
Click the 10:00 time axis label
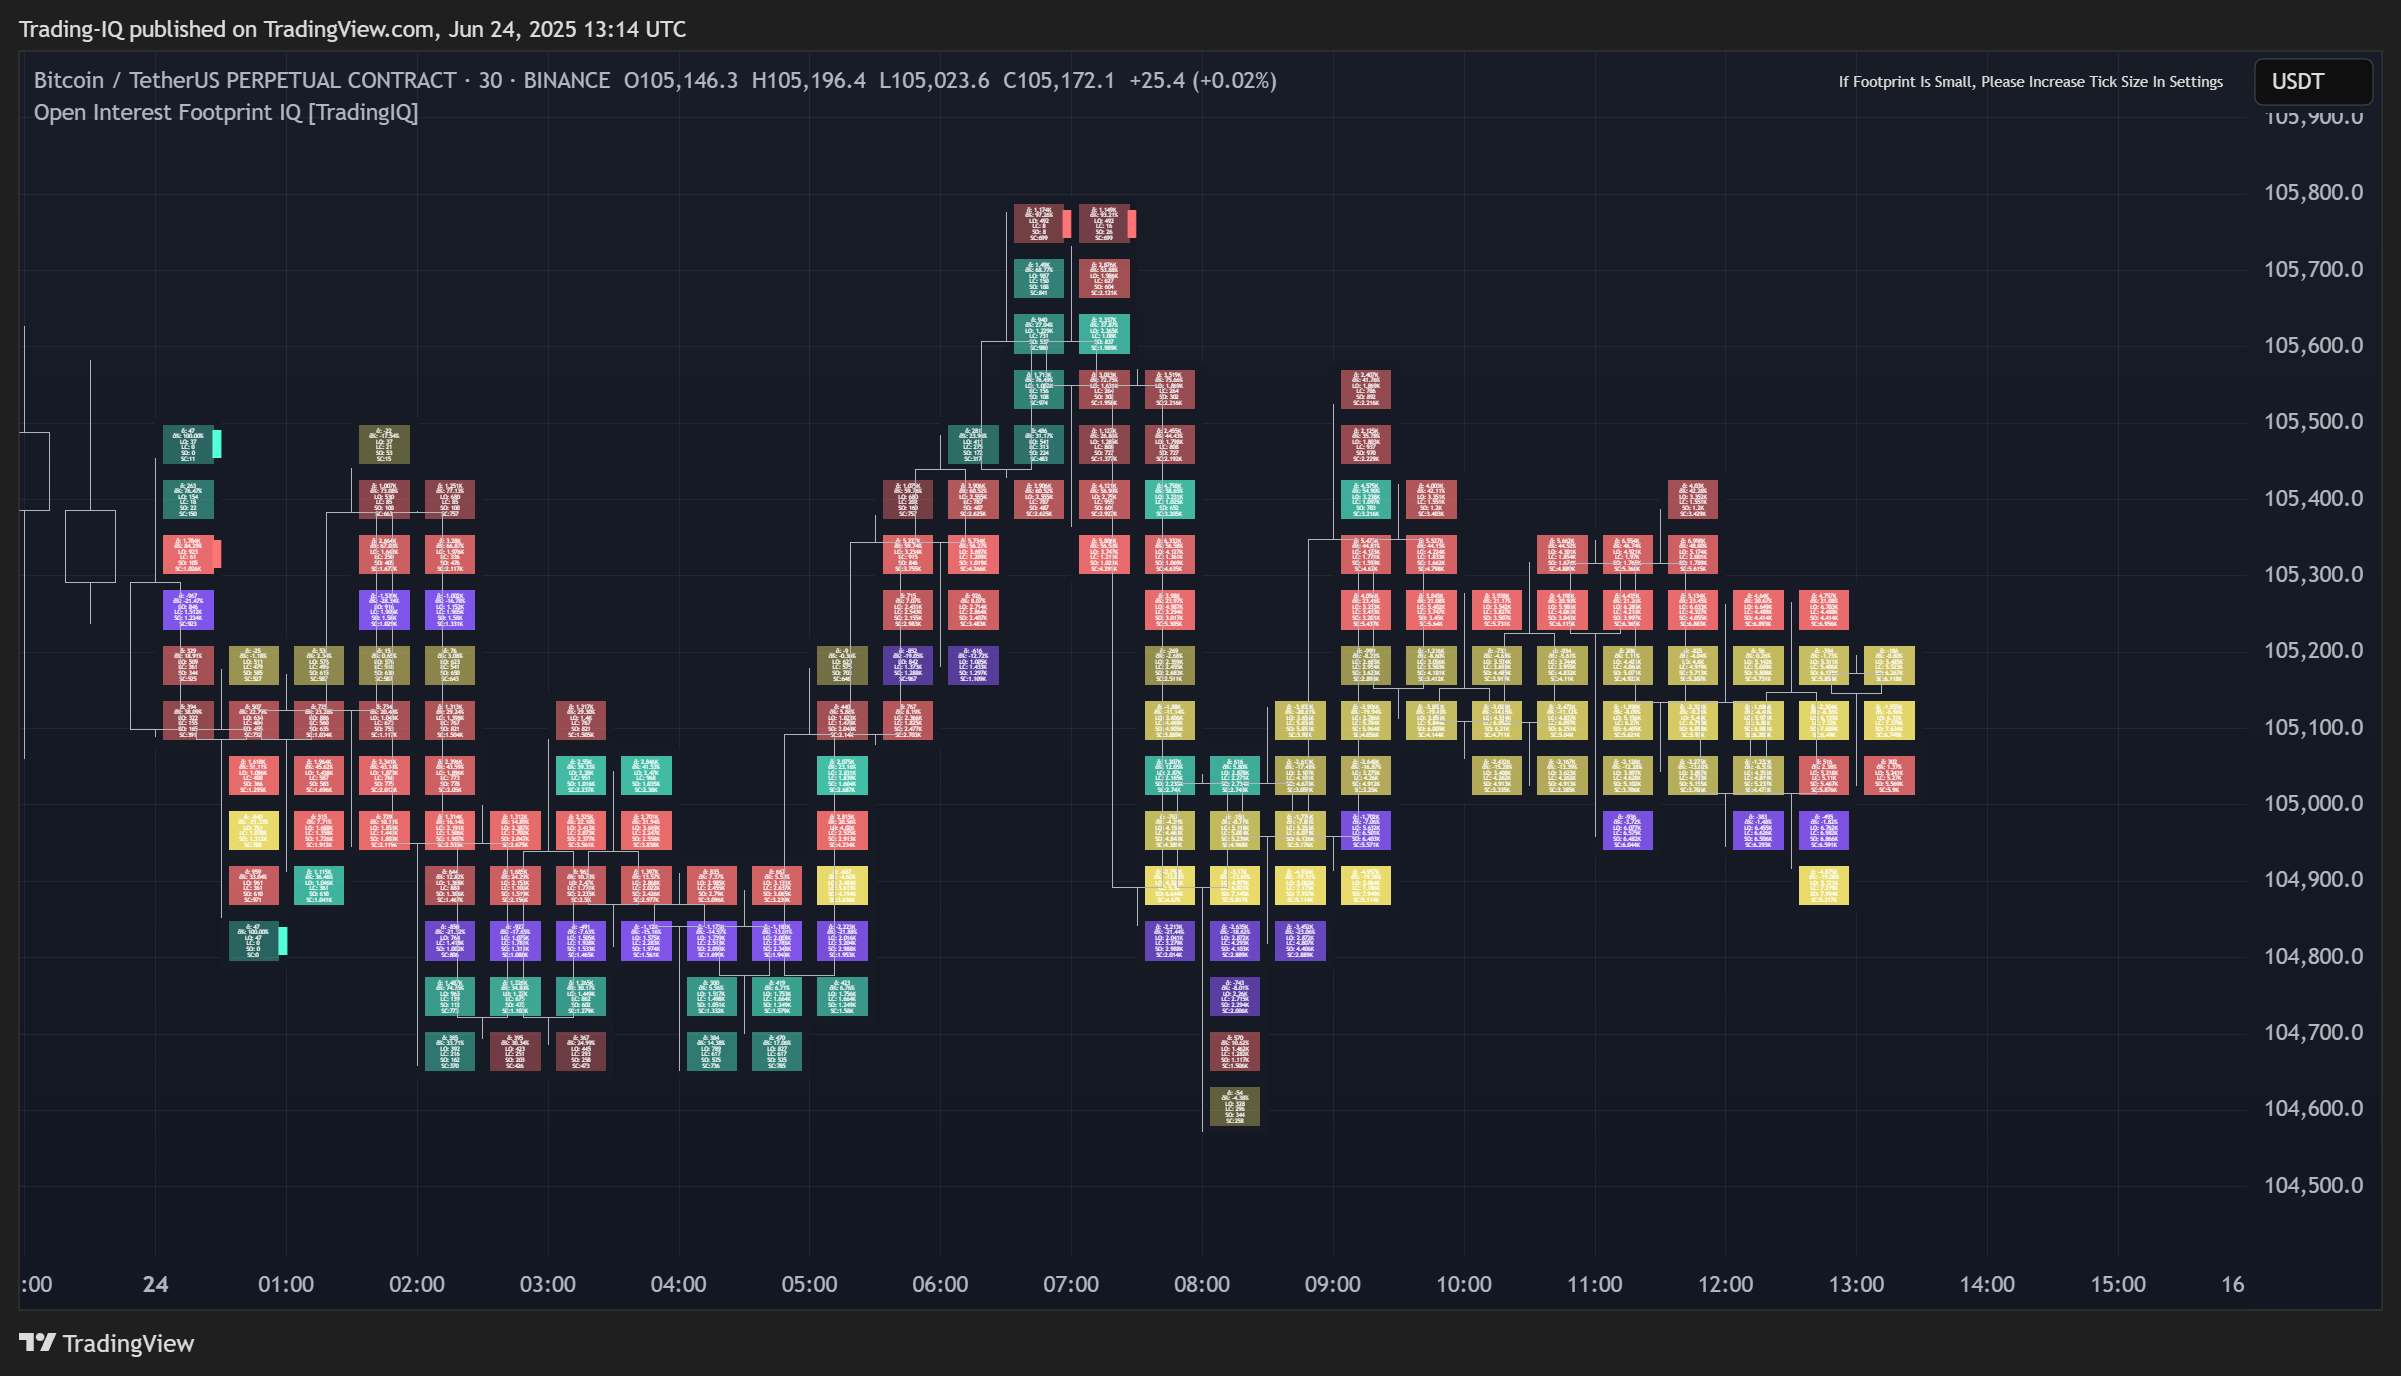coord(1464,1284)
